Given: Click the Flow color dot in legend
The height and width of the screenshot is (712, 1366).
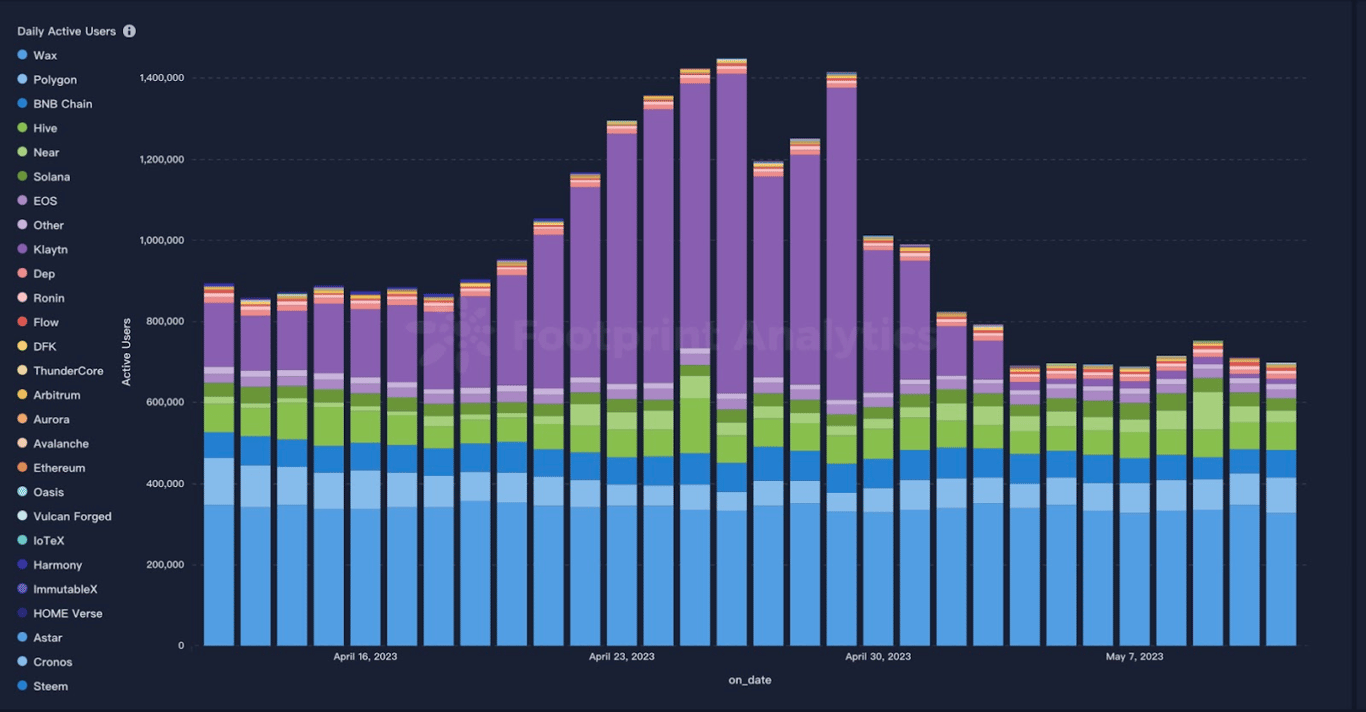Looking at the screenshot, I should point(23,322).
